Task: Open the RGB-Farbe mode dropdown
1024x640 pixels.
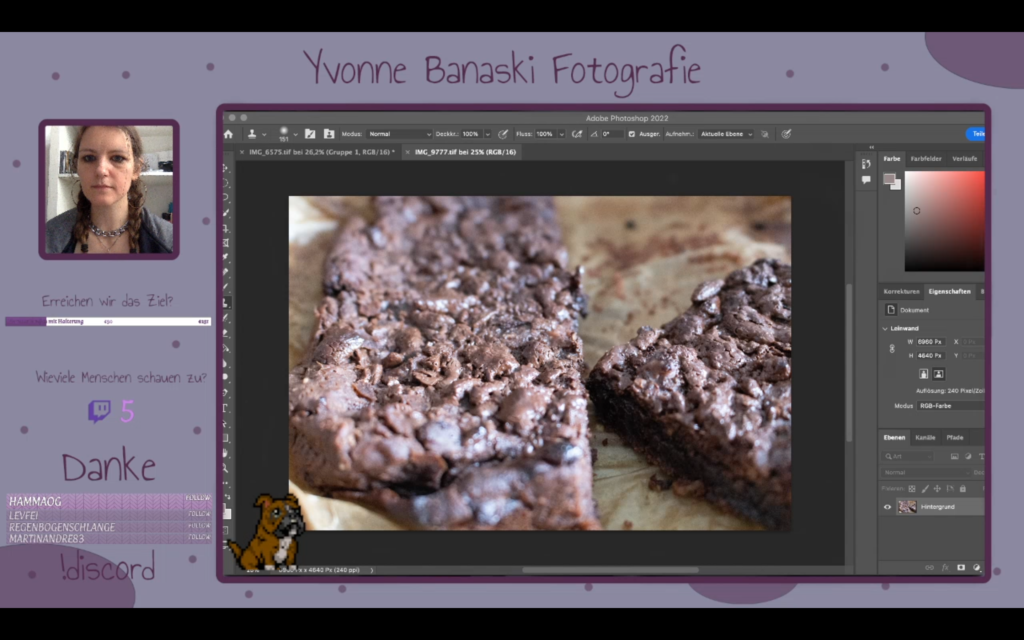Action: click(951, 406)
